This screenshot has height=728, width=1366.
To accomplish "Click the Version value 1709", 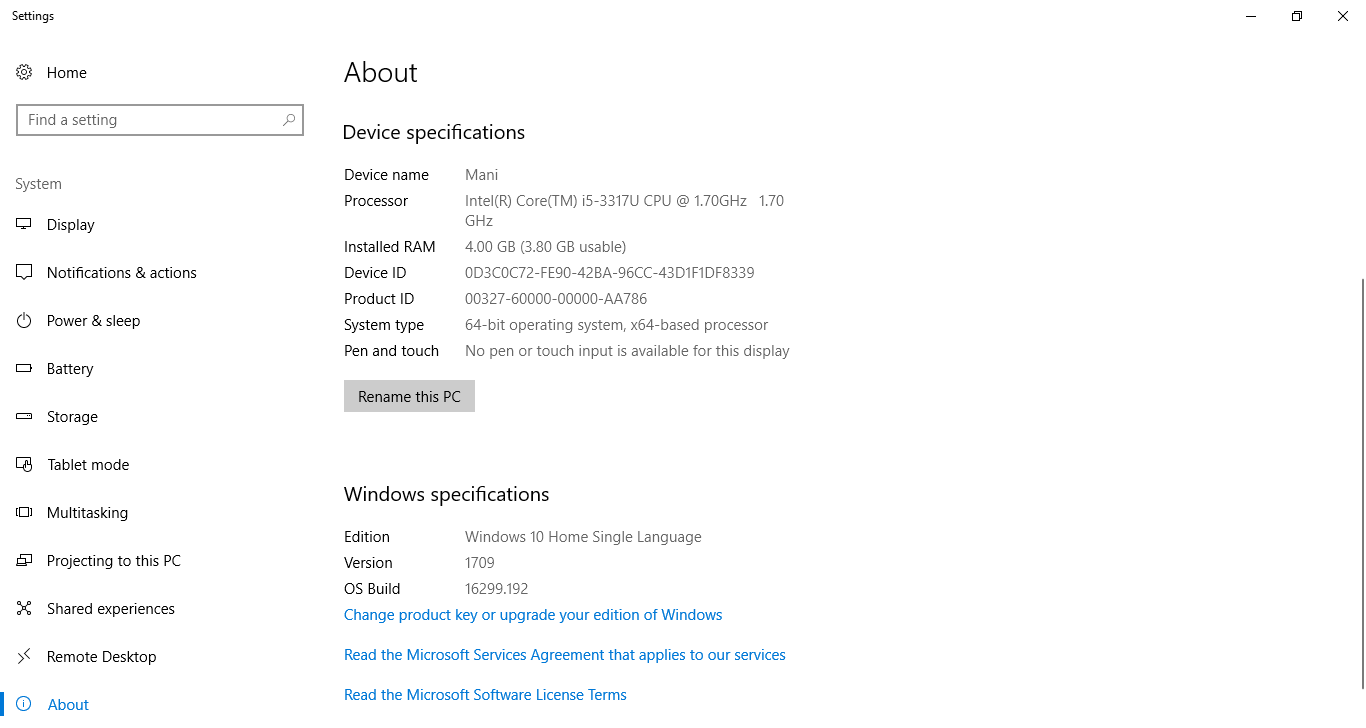I will click(480, 563).
